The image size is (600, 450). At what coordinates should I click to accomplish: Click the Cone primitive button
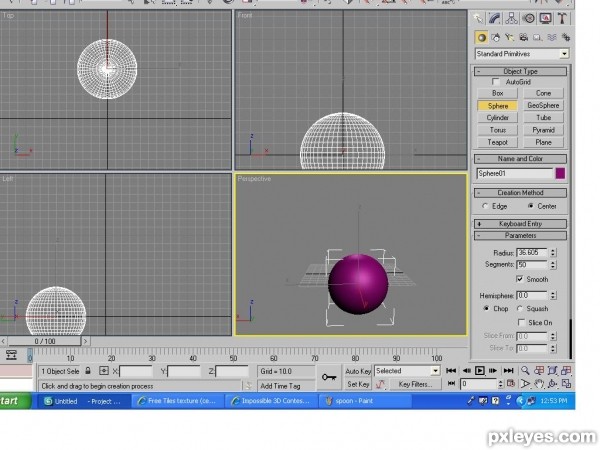543,93
